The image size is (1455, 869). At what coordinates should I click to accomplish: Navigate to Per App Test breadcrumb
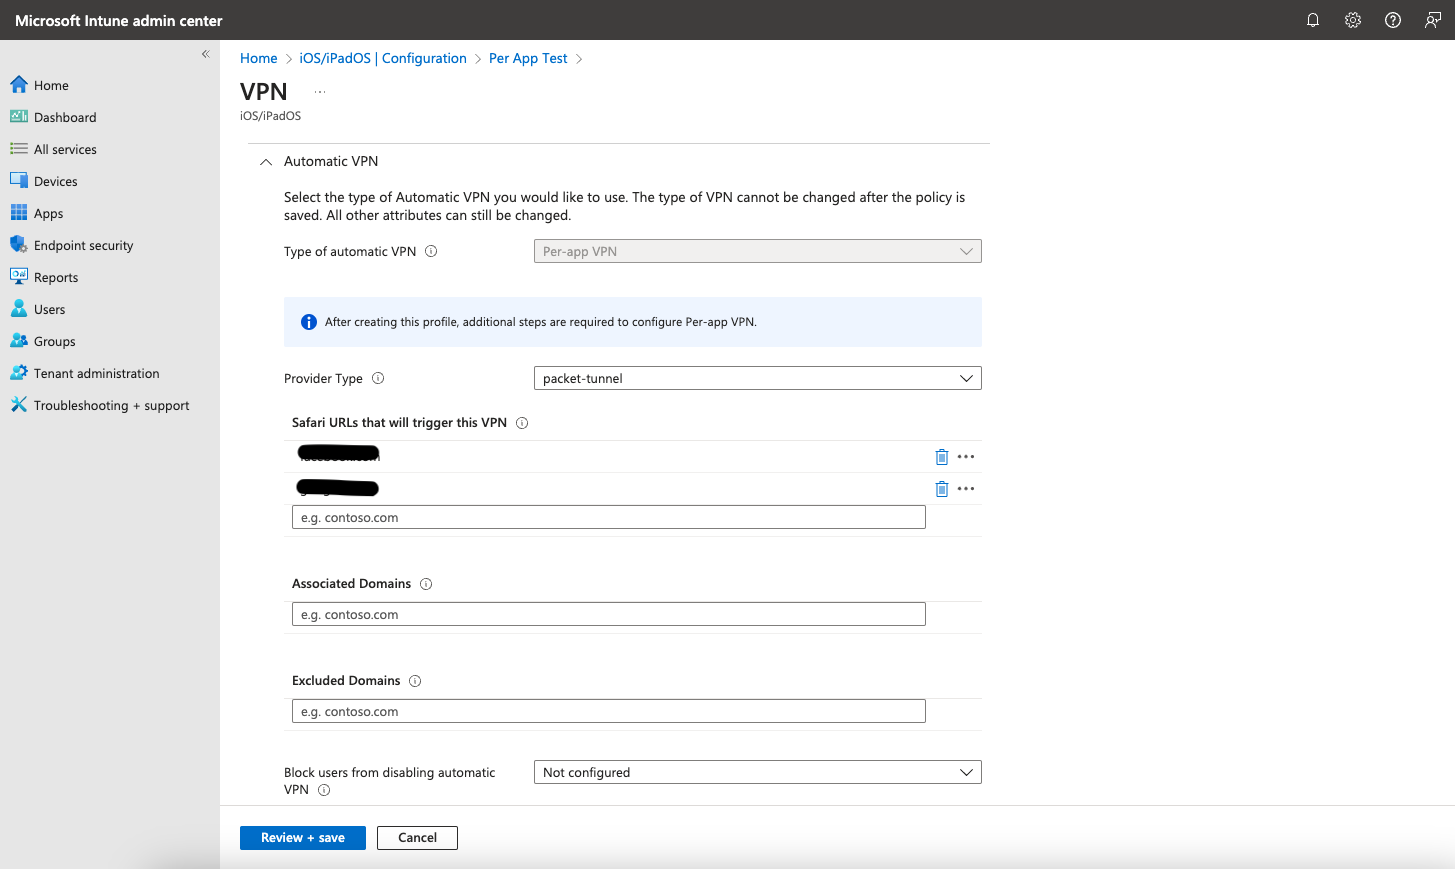528,59
